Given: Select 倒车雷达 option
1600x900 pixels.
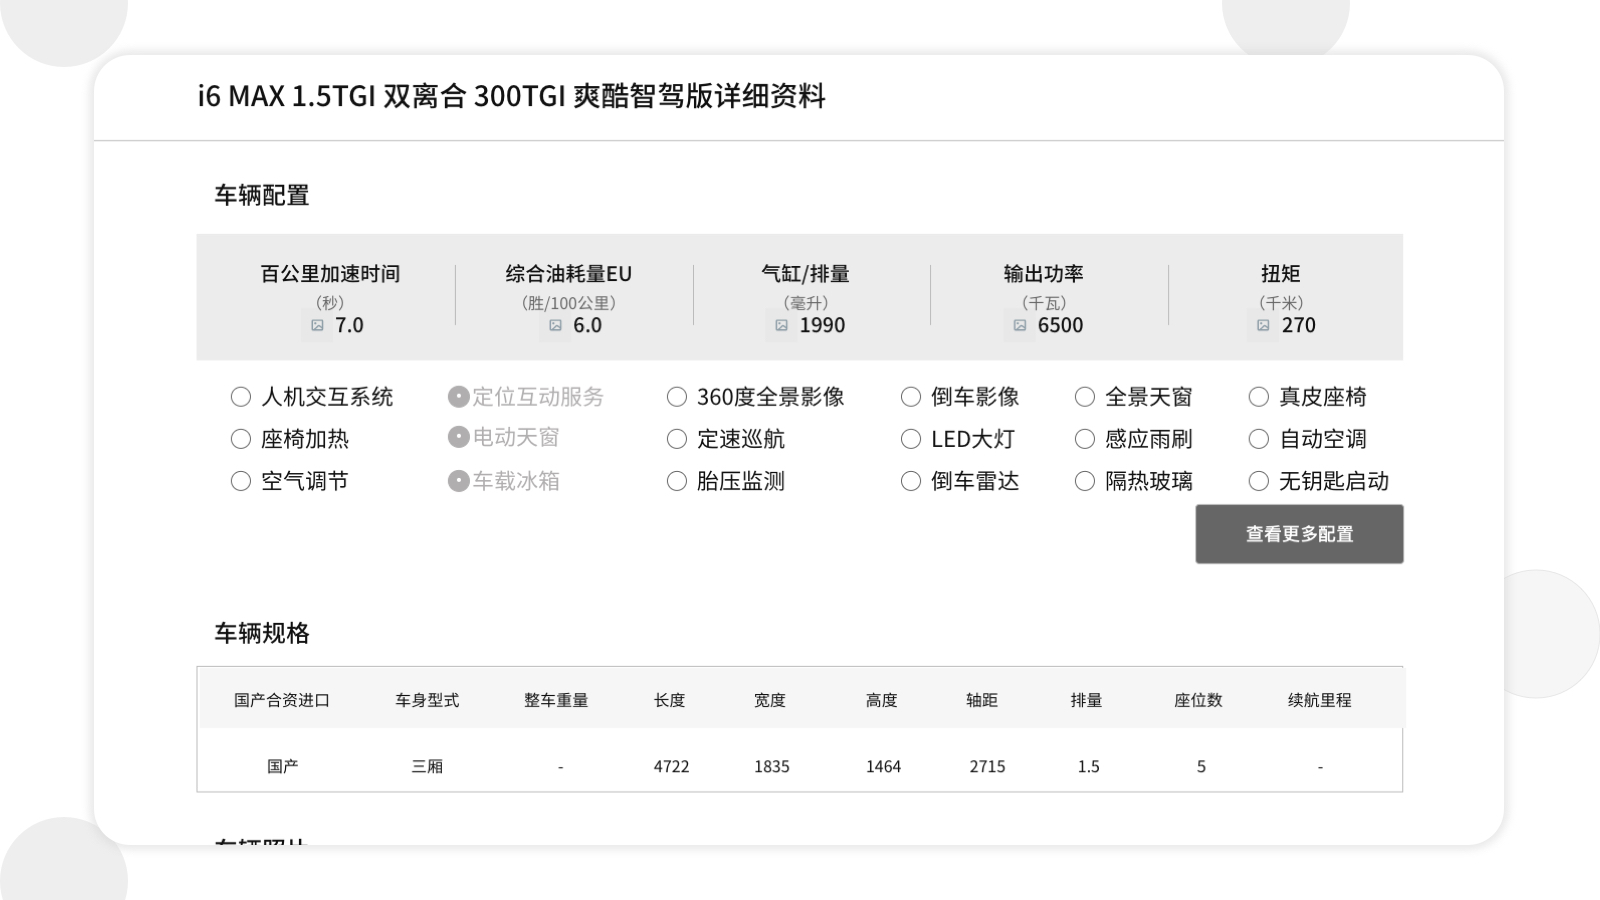Looking at the screenshot, I should [x=911, y=481].
